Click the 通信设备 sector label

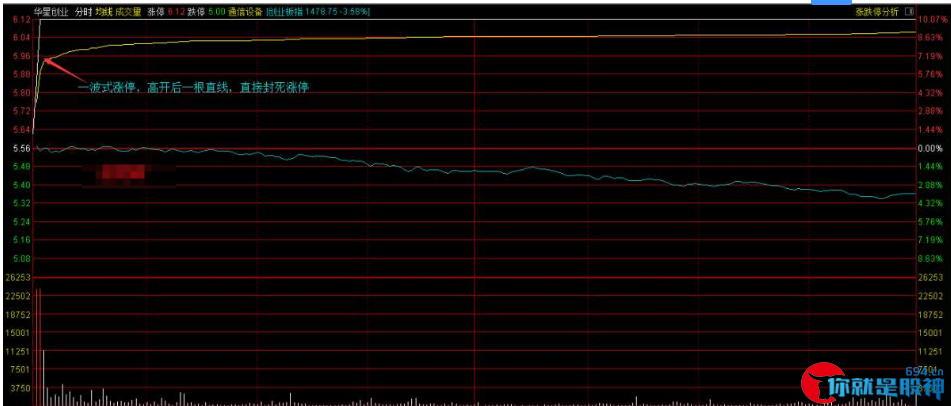(244, 12)
